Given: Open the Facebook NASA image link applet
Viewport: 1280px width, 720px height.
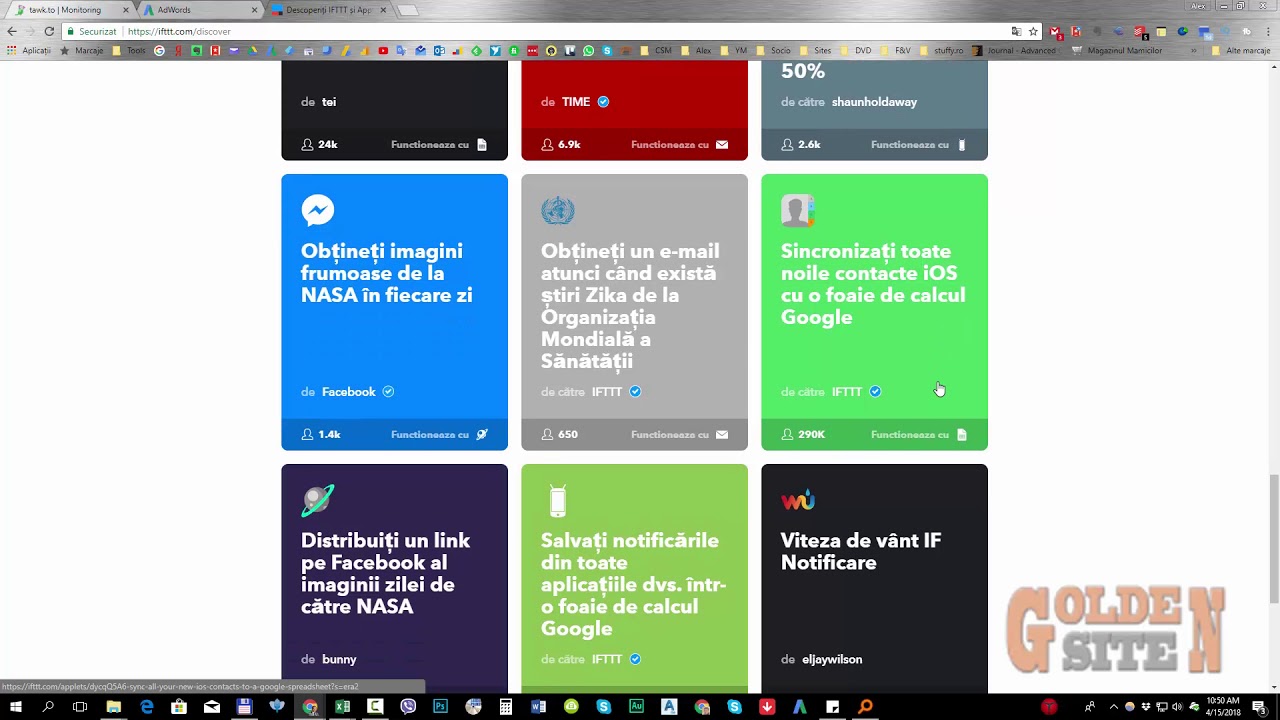Looking at the screenshot, I should (x=394, y=578).
